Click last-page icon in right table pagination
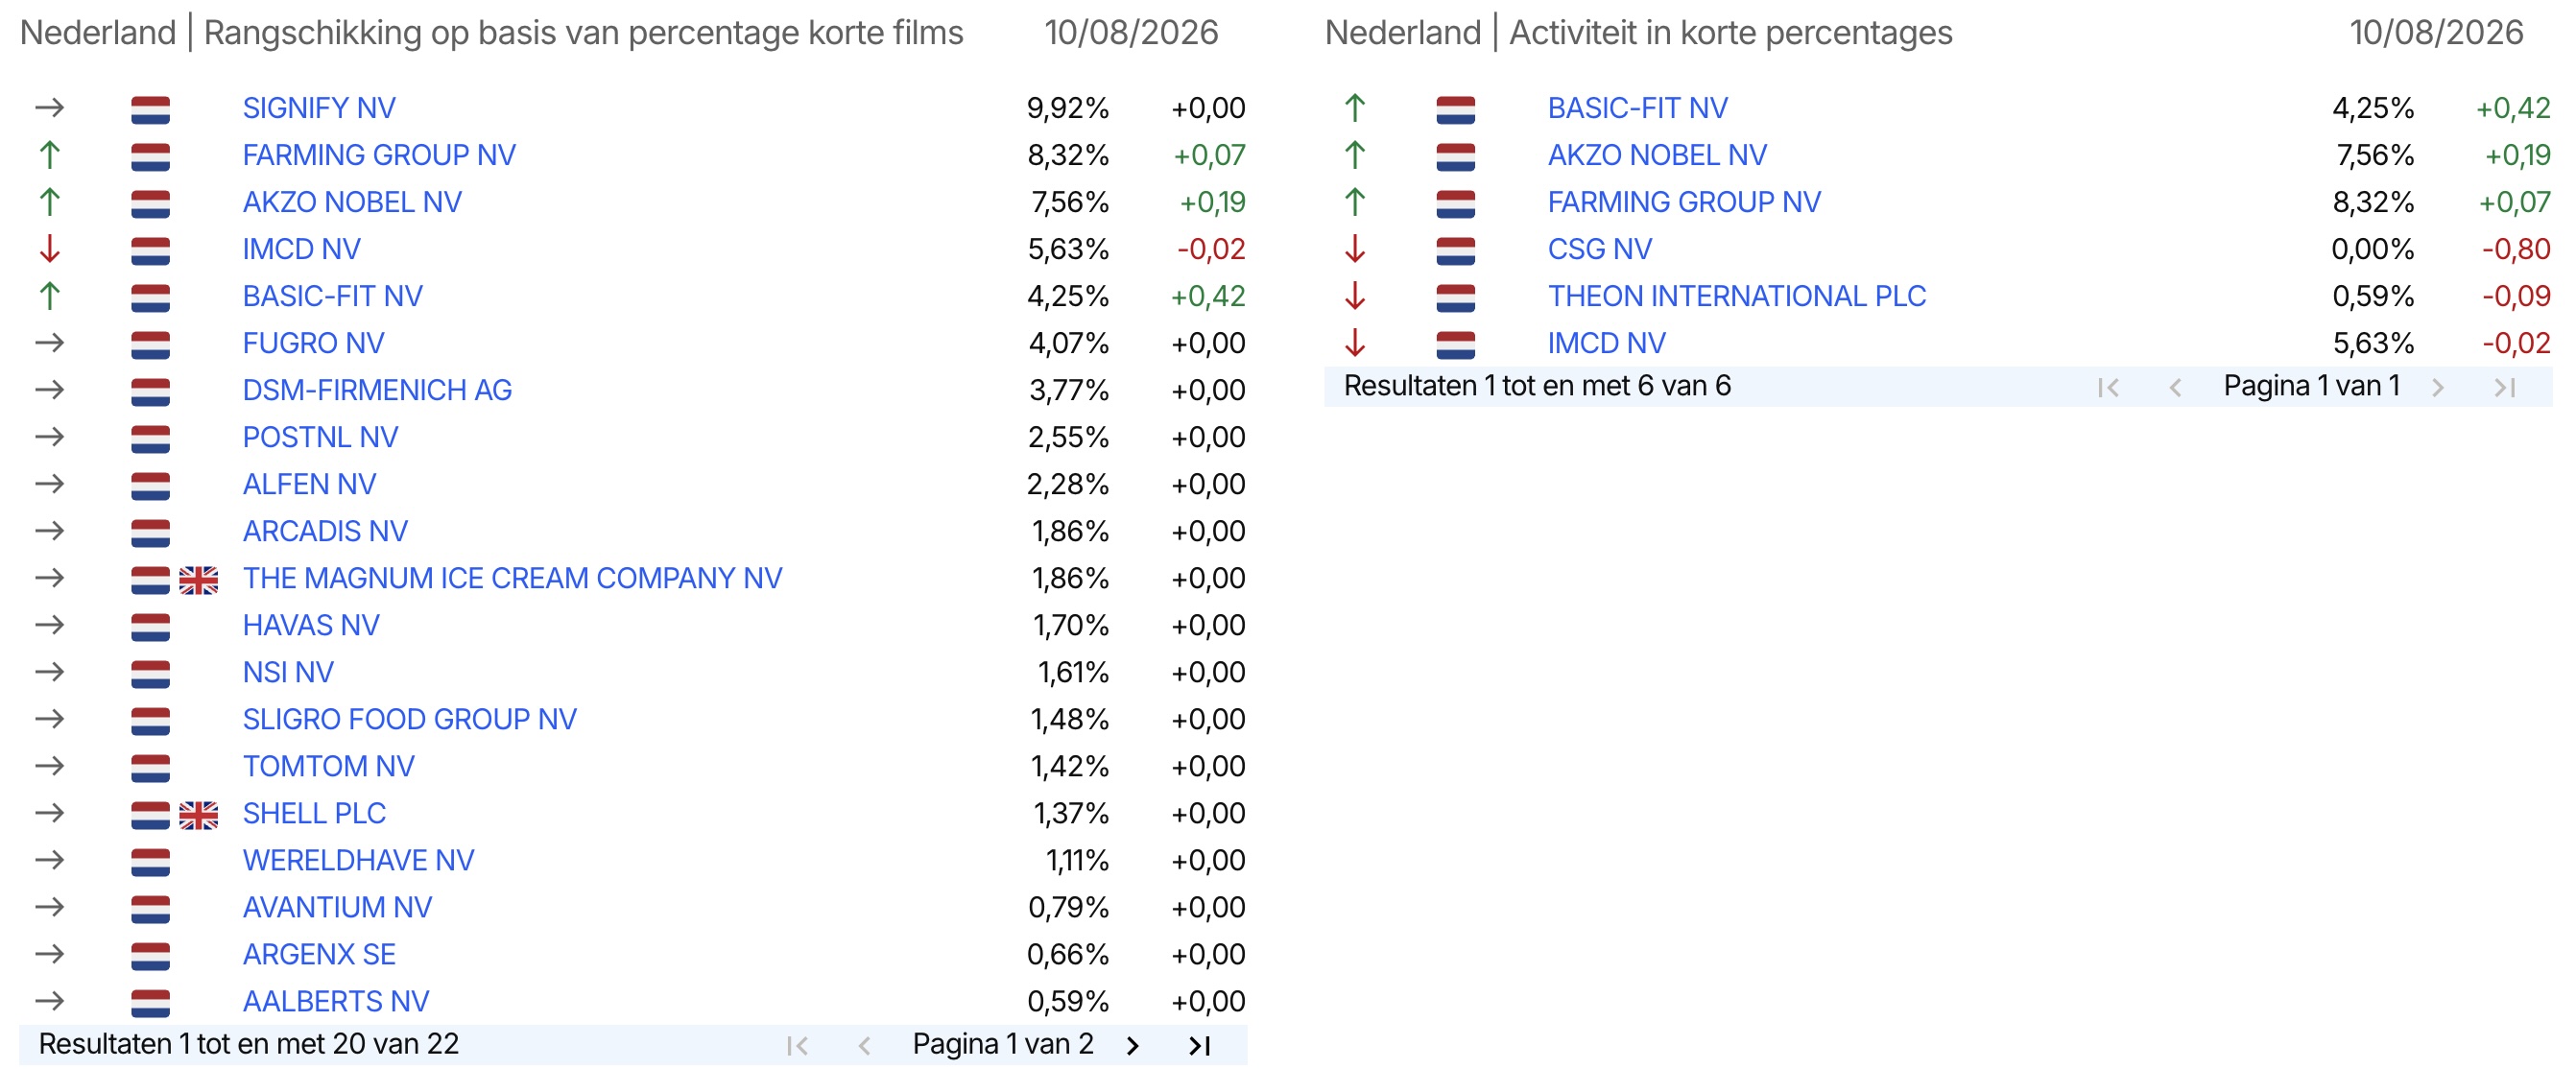The height and width of the screenshot is (1069, 2576). 2504,387
